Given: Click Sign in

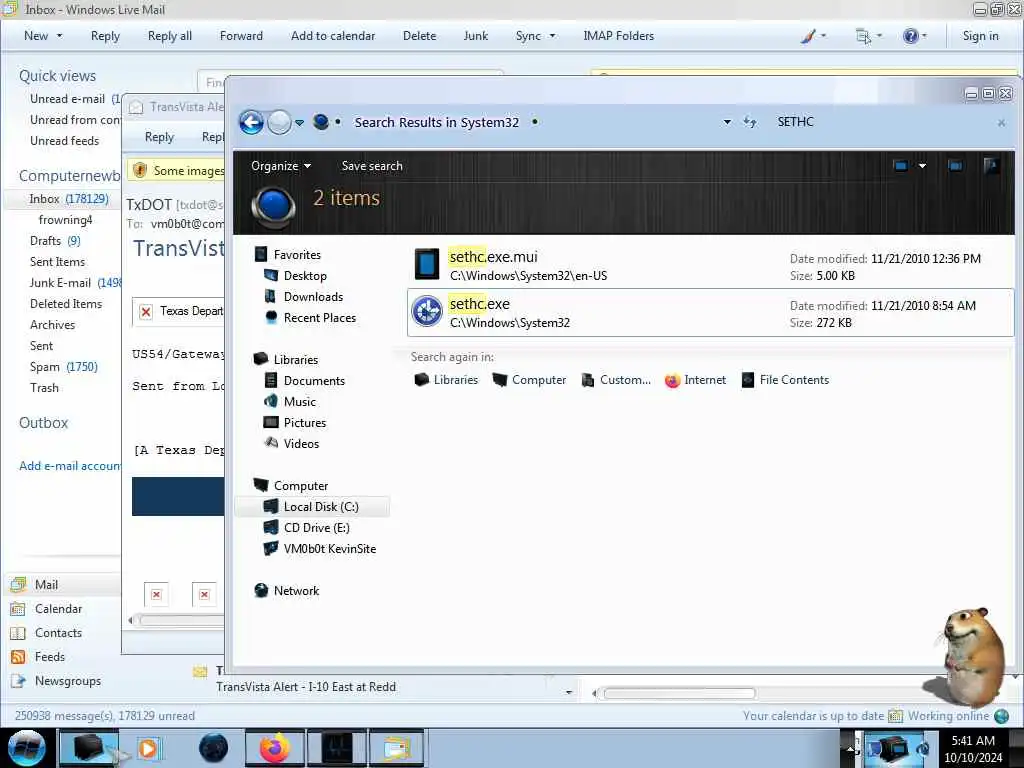Looking at the screenshot, I should pos(980,36).
